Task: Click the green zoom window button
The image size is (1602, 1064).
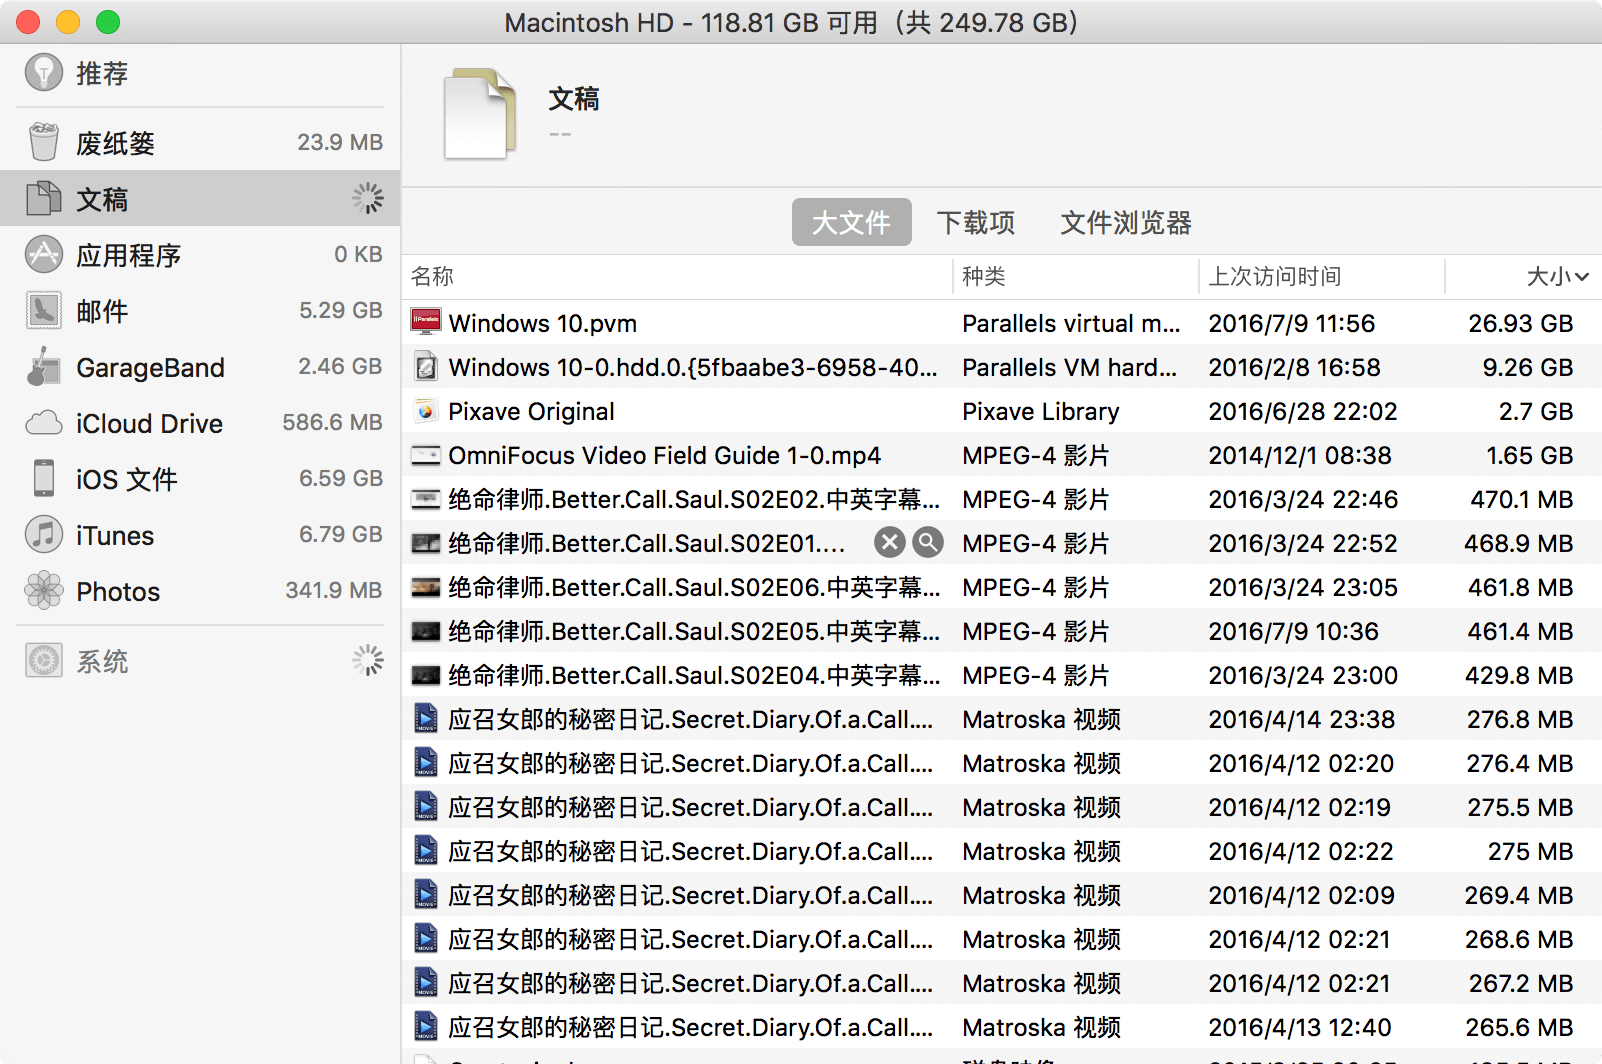Action: (108, 22)
